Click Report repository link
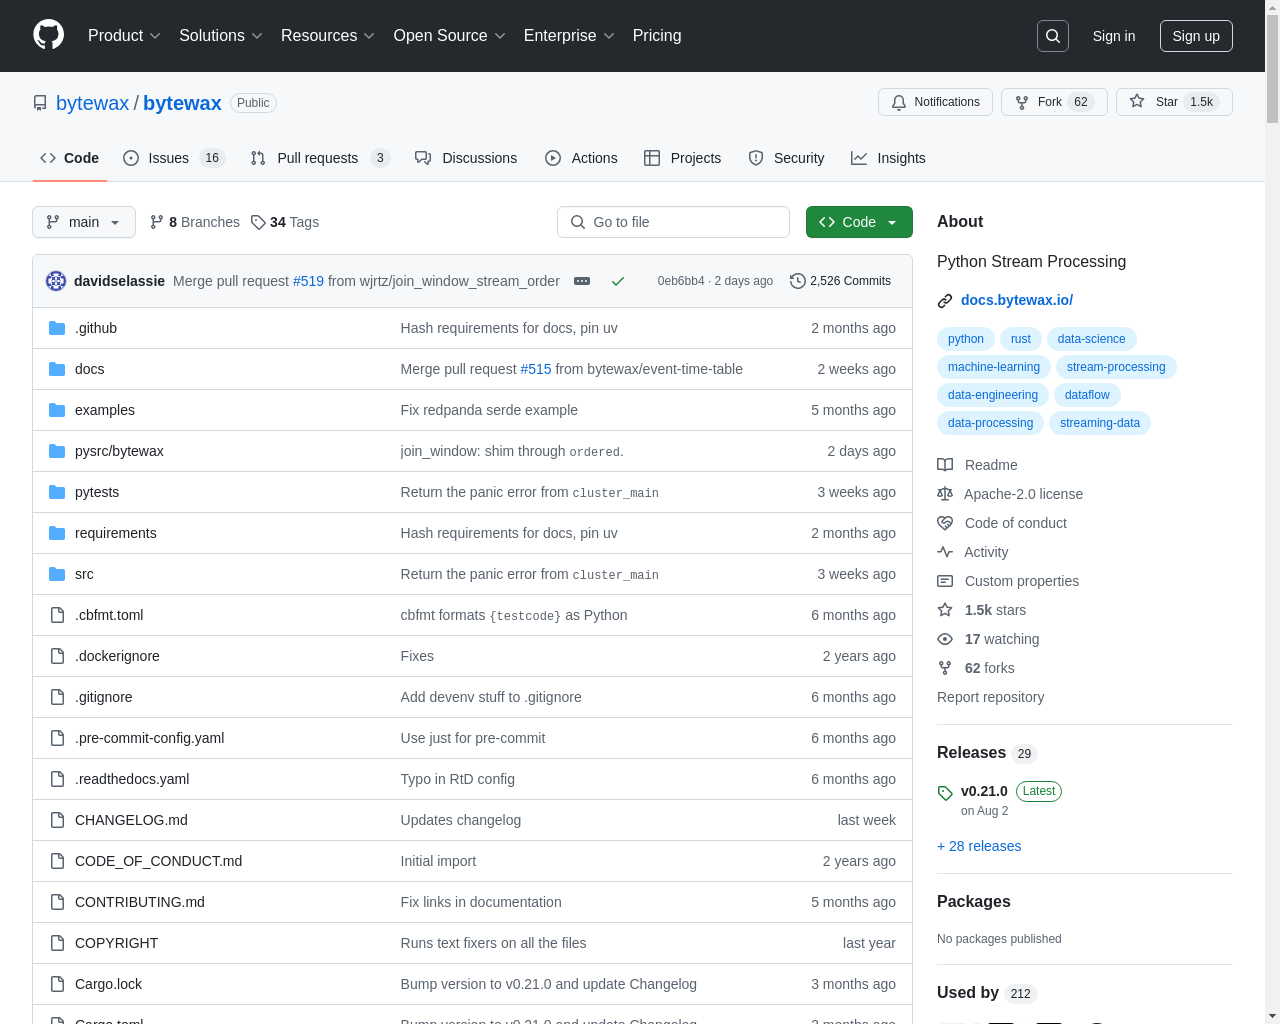This screenshot has height=1024, width=1280. (x=990, y=697)
